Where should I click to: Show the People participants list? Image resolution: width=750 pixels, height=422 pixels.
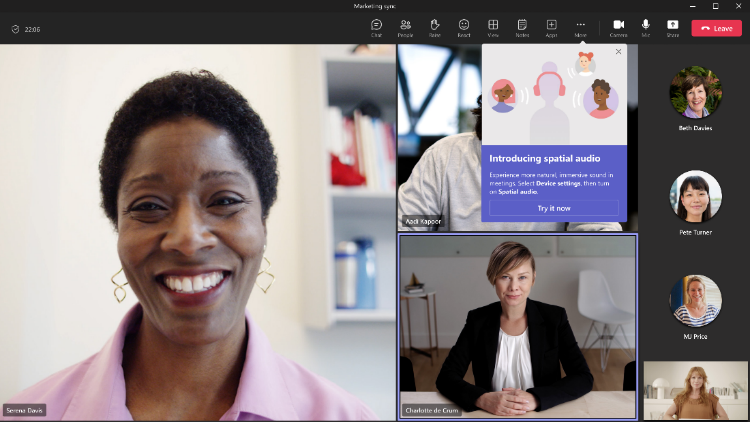(x=405, y=27)
